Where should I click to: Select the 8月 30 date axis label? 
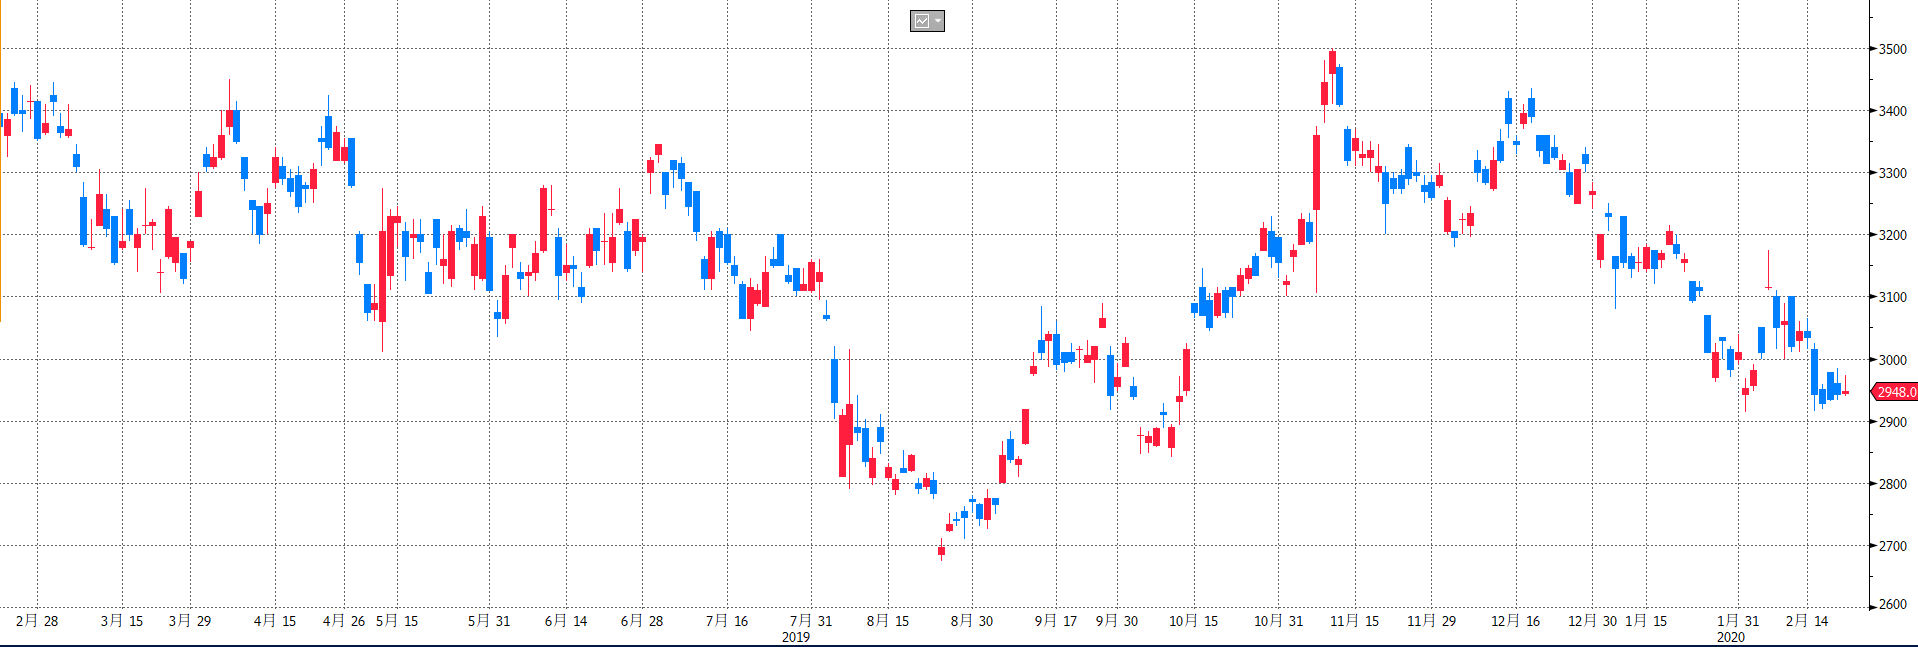[972, 621]
